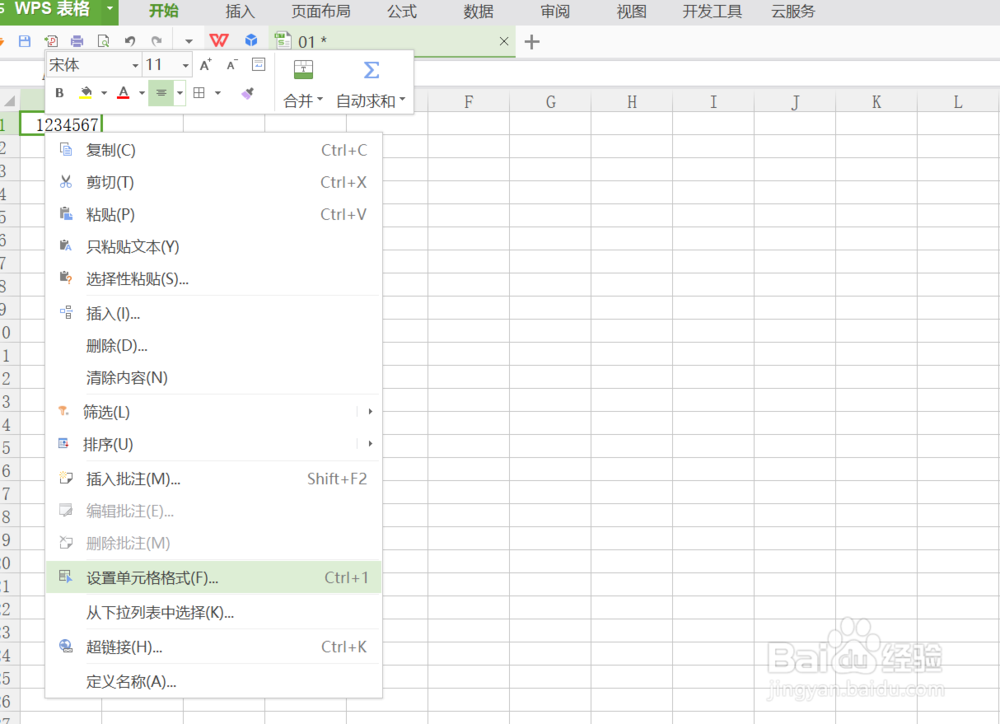Screen dimensions: 1000x724
Task: Expand alignment dropdown arrow
Action: click(180, 93)
